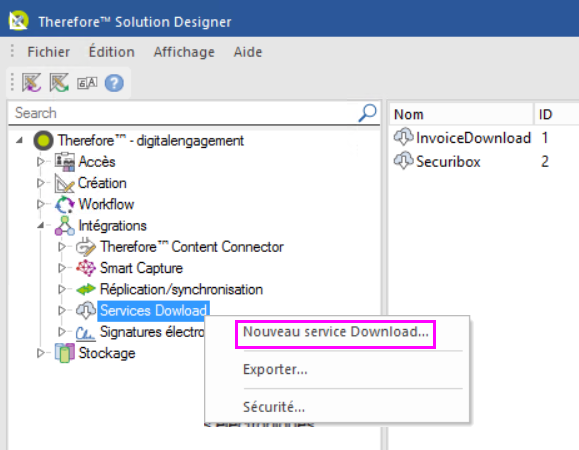Select the Smart Capture tree item
Viewport: 579px width, 450px height.
tap(141, 268)
